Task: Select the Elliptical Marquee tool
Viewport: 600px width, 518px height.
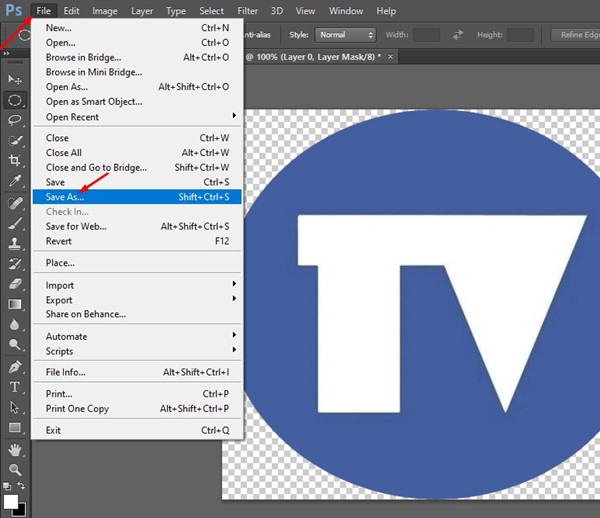Action: pos(15,100)
